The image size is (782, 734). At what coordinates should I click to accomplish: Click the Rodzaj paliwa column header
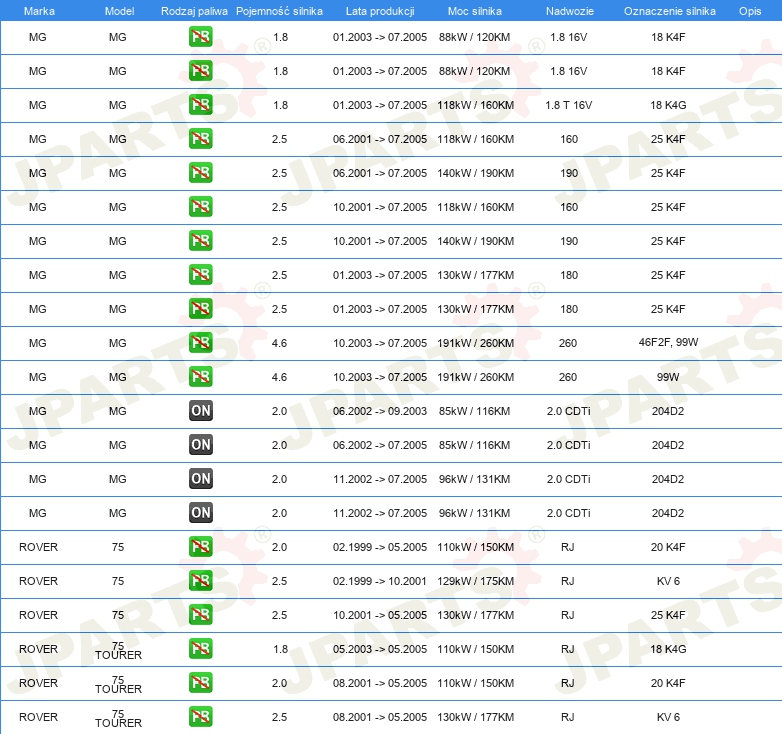(194, 11)
